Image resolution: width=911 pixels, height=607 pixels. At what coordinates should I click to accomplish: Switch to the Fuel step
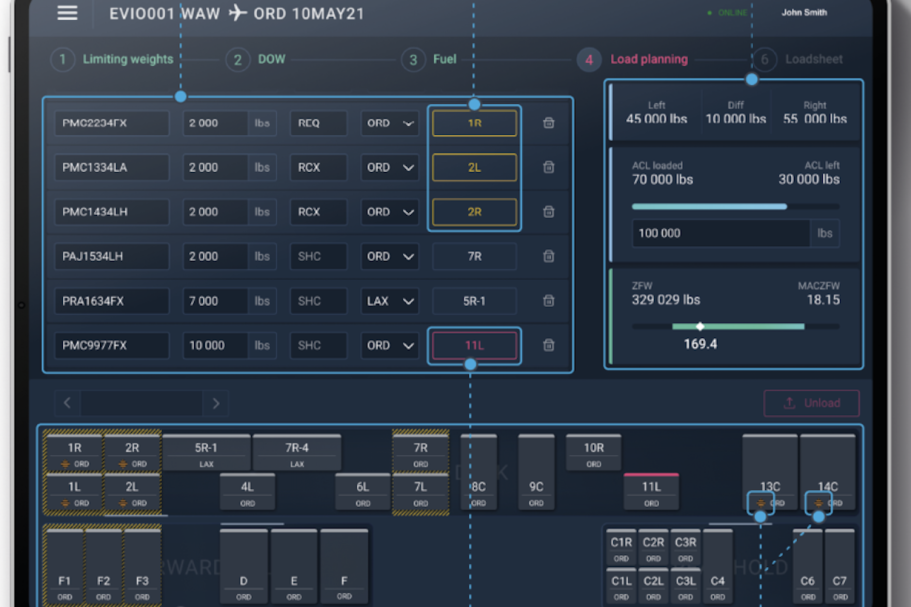(430, 60)
